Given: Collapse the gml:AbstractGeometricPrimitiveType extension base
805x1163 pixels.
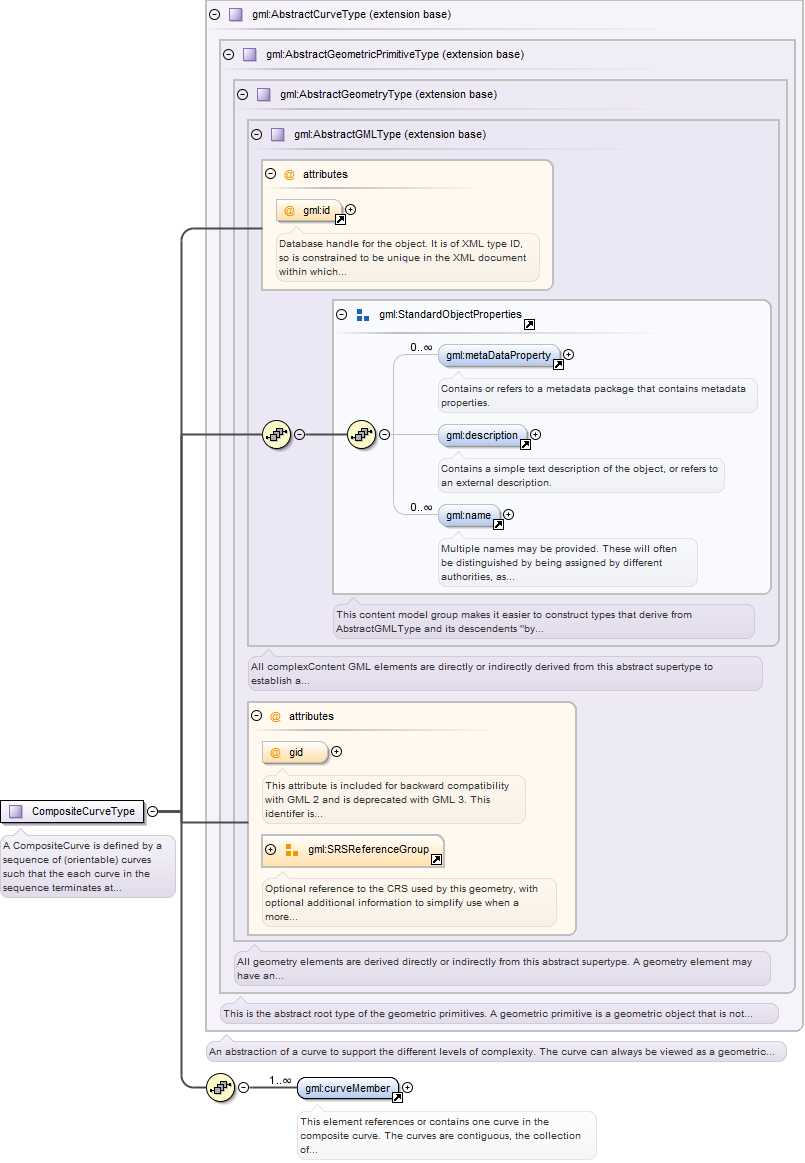Looking at the screenshot, I should pyautogui.click(x=229, y=54).
